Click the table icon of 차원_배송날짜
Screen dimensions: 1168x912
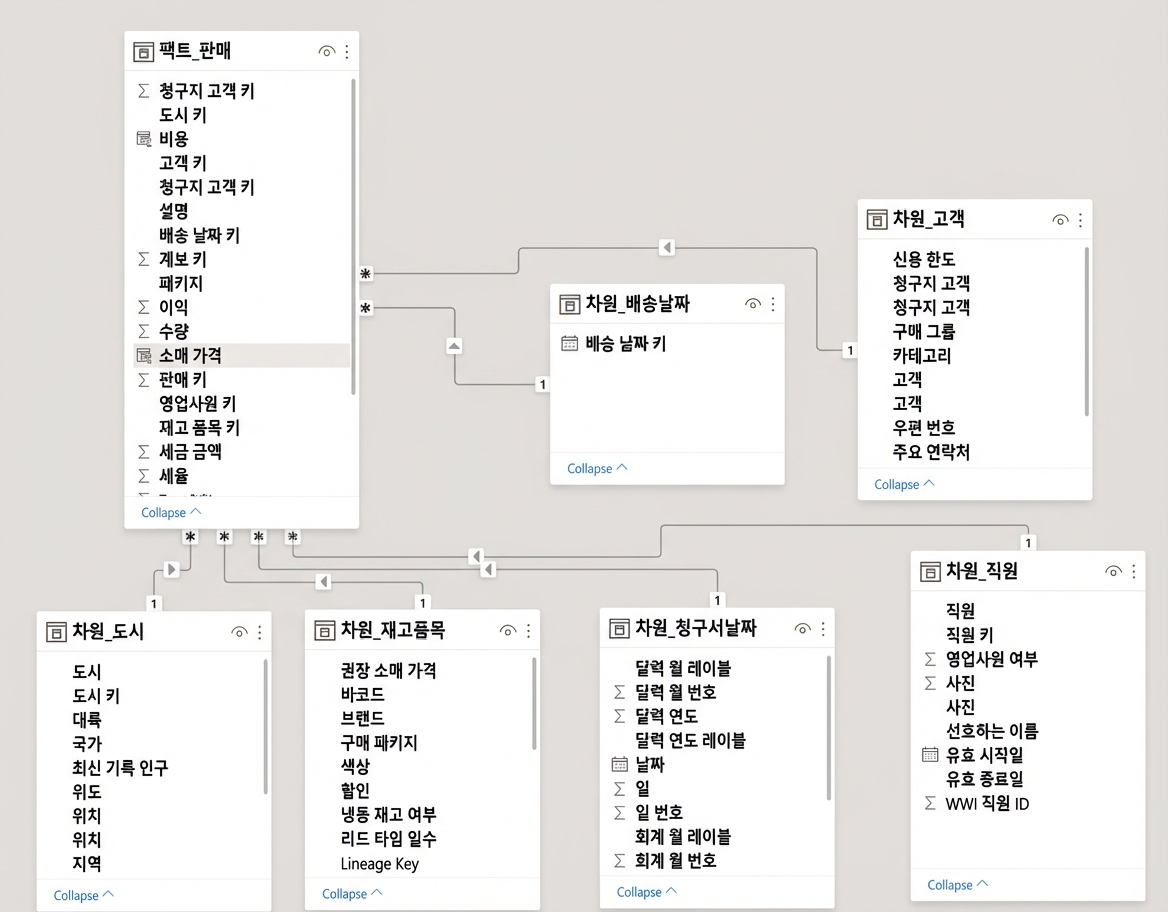click(570, 304)
